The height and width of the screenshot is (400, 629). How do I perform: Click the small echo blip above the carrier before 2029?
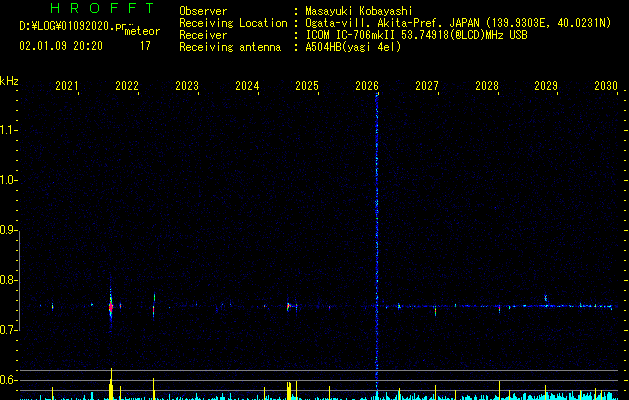546,298
